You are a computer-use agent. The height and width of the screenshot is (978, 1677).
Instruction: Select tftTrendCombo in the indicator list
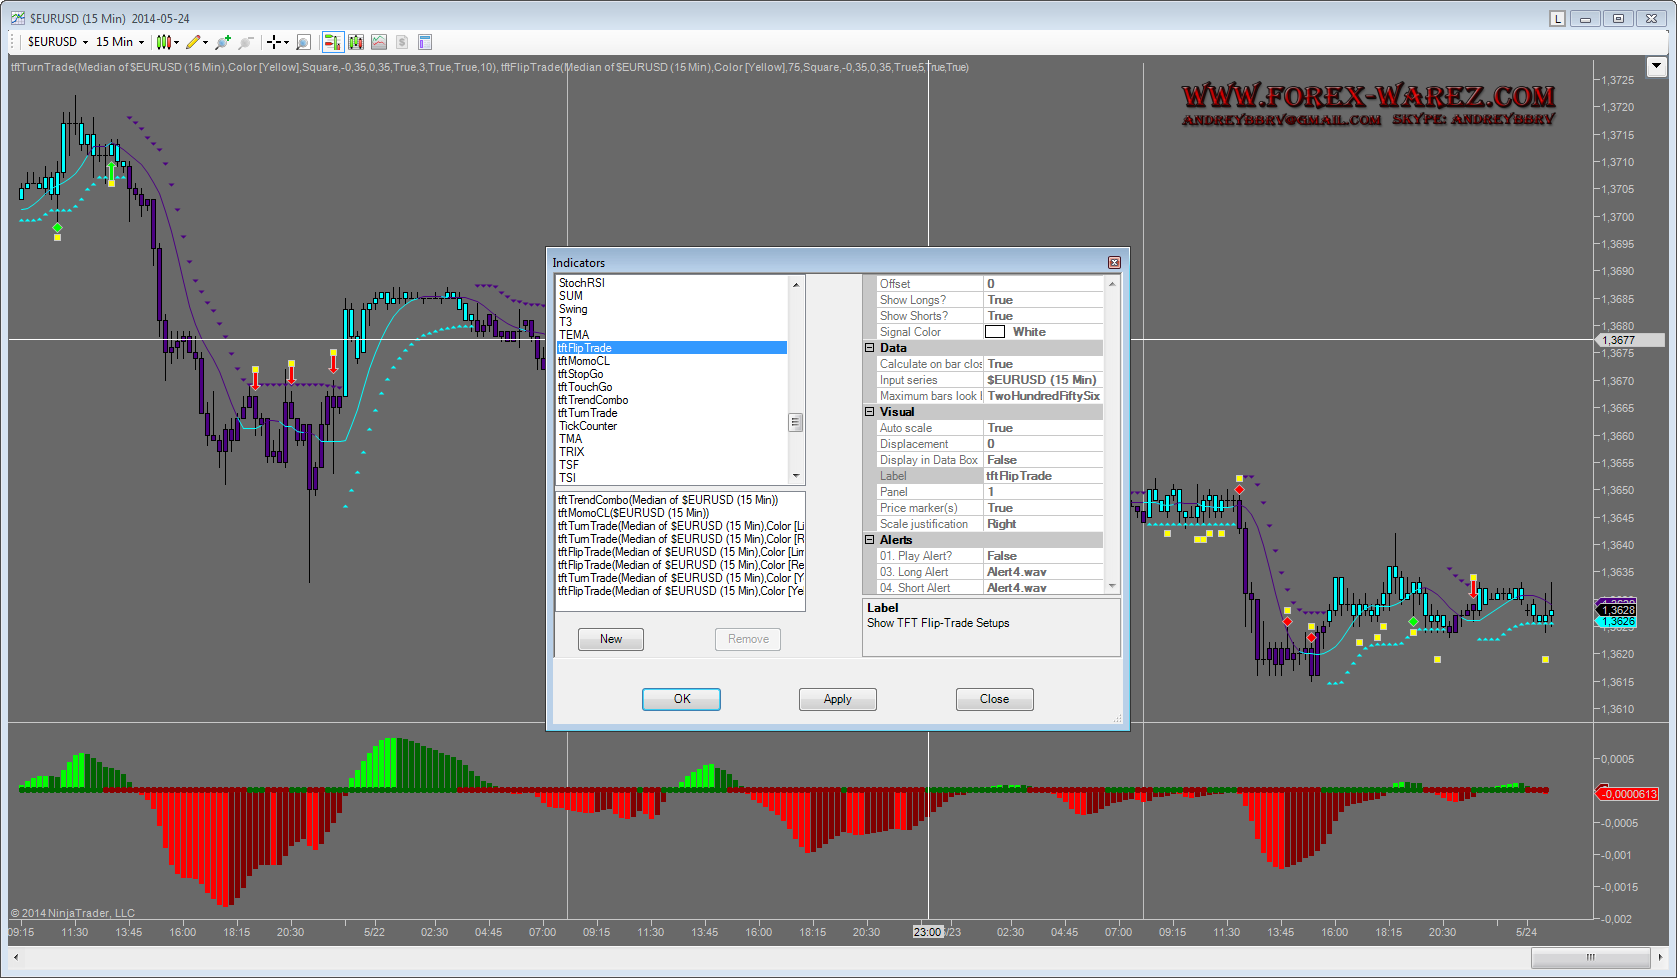coord(593,400)
